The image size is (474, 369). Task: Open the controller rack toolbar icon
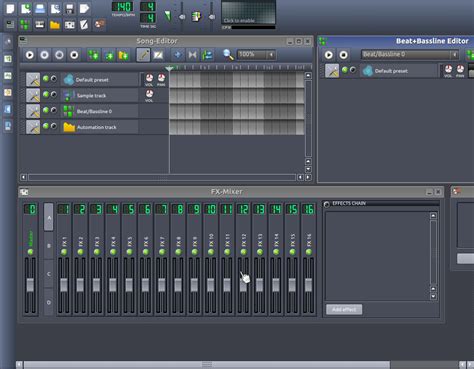coord(99,24)
